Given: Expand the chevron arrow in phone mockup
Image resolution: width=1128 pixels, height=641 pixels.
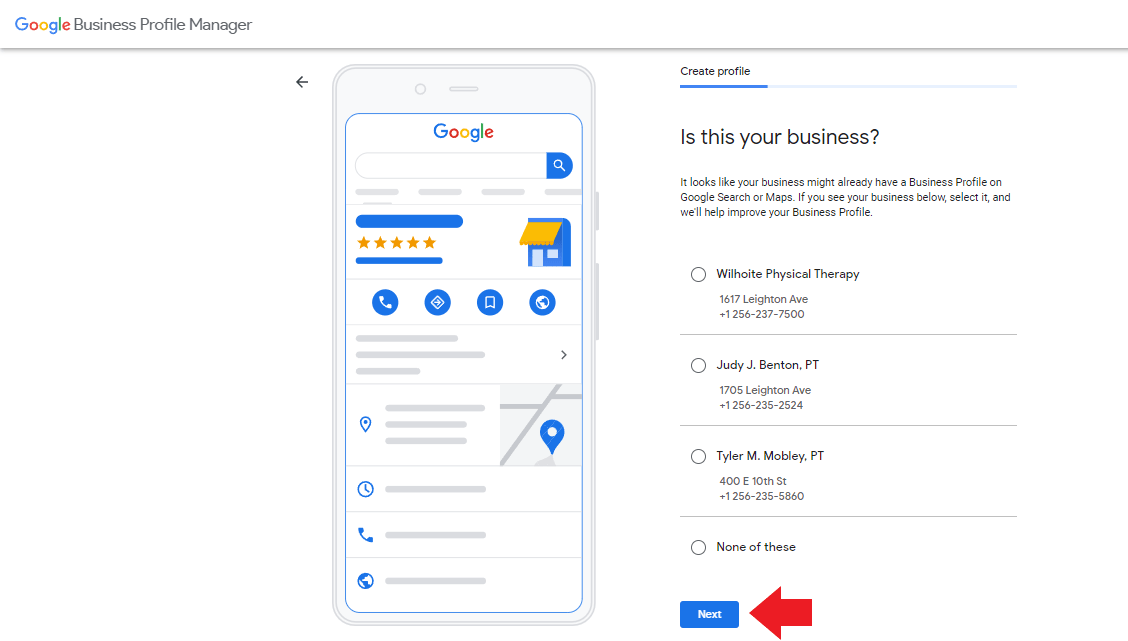Looking at the screenshot, I should [564, 355].
